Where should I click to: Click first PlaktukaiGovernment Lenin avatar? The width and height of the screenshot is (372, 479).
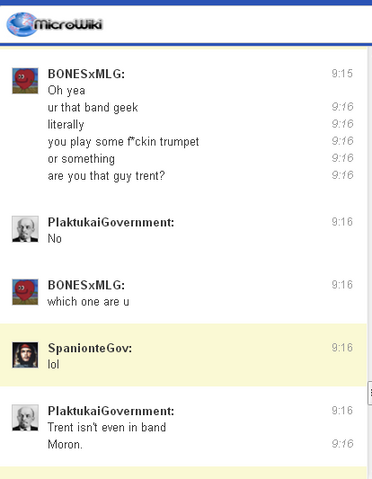(x=25, y=229)
